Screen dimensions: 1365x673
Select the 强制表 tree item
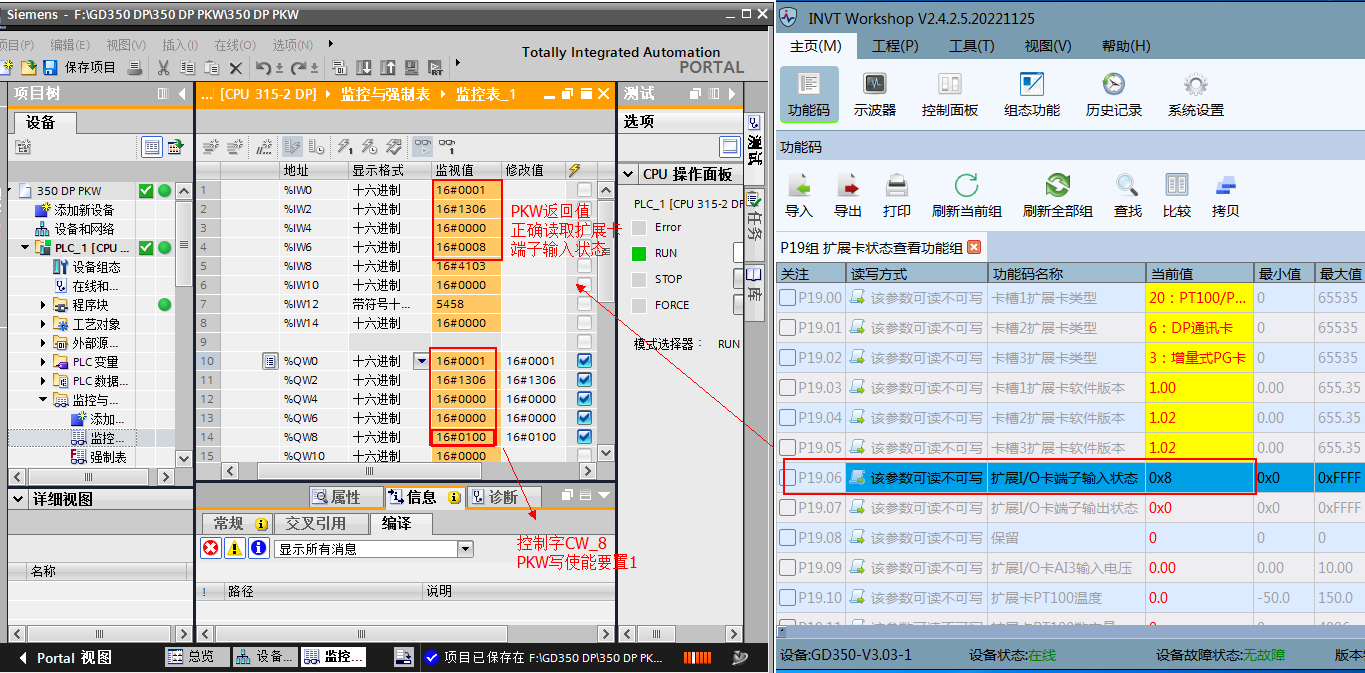tap(99, 457)
